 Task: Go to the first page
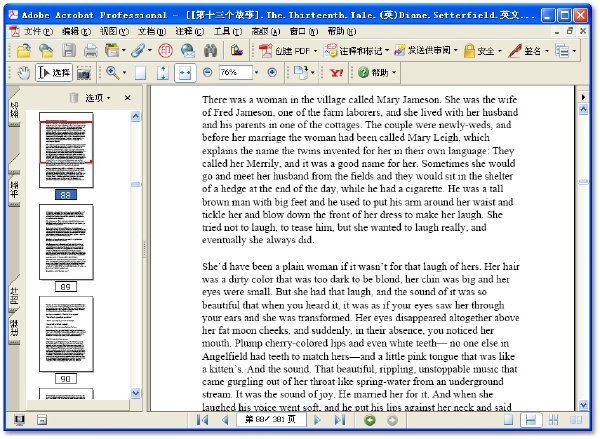point(202,420)
